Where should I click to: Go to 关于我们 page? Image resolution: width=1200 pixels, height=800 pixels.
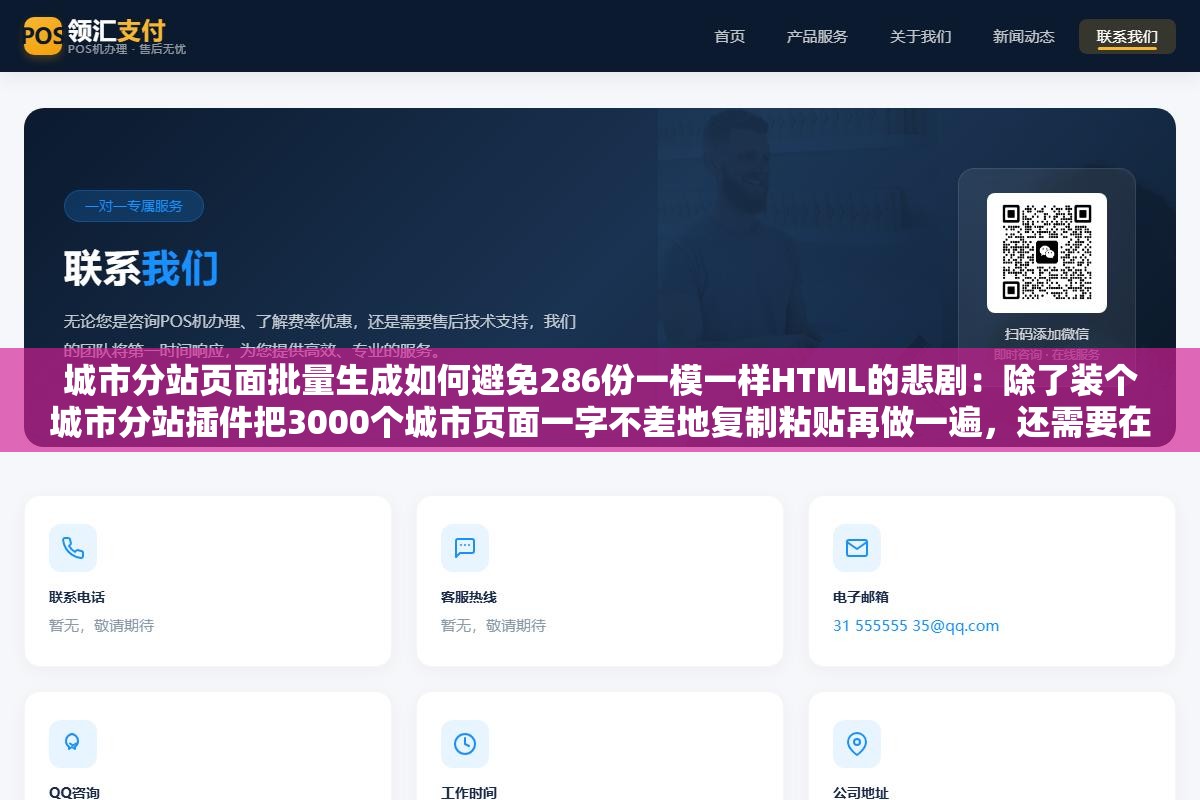(921, 36)
